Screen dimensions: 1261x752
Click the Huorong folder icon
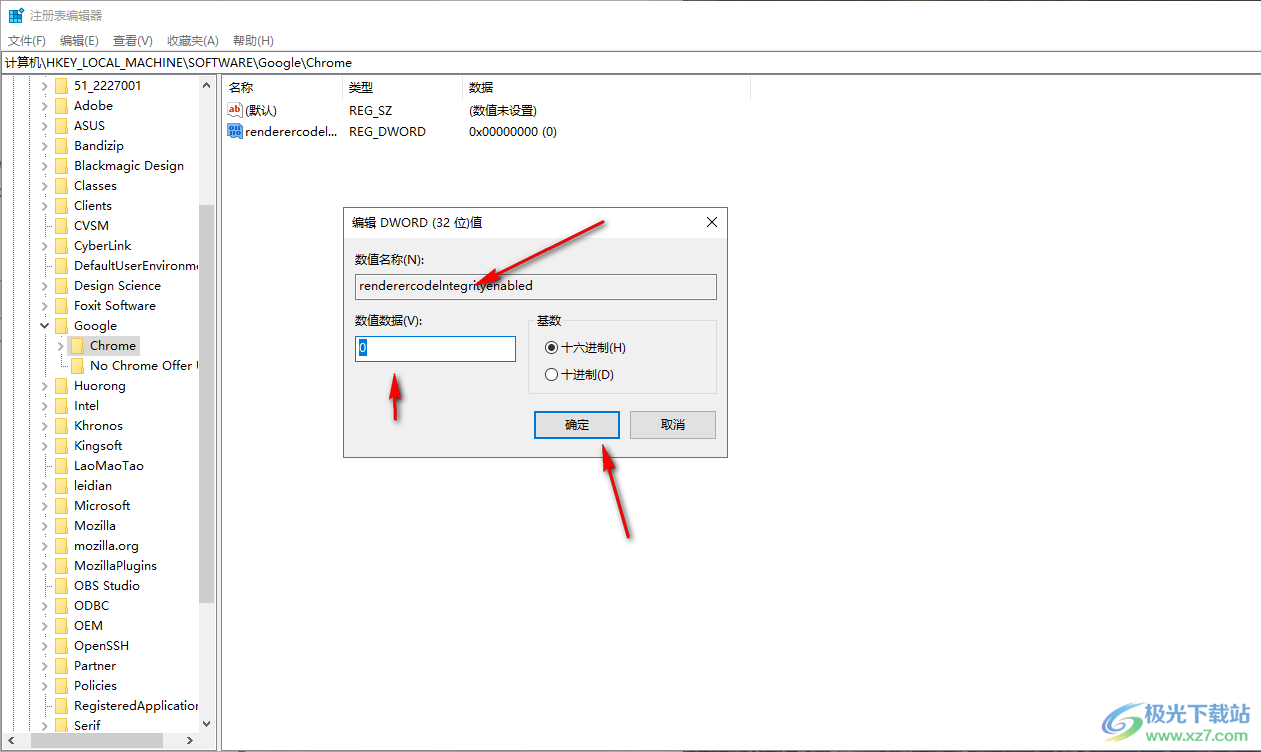coord(60,385)
